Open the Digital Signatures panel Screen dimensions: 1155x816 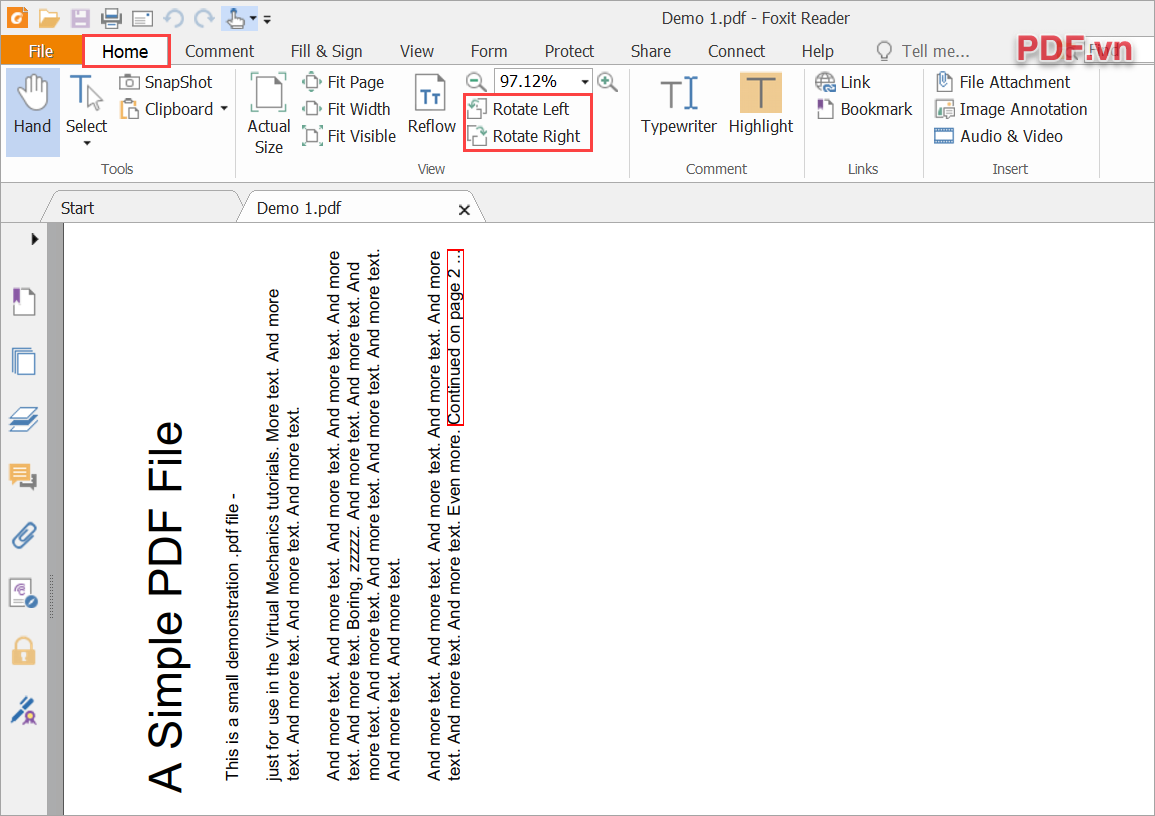(x=24, y=710)
